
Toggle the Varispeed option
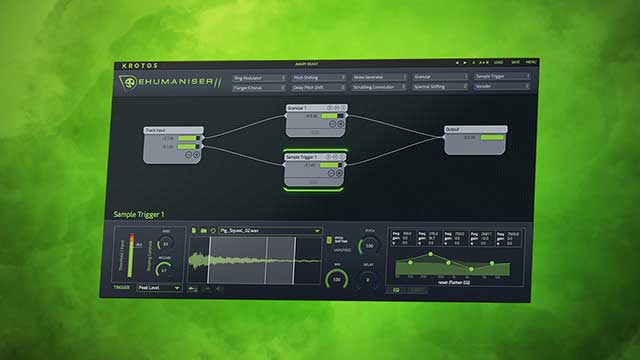pyautogui.click(x=342, y=250)
